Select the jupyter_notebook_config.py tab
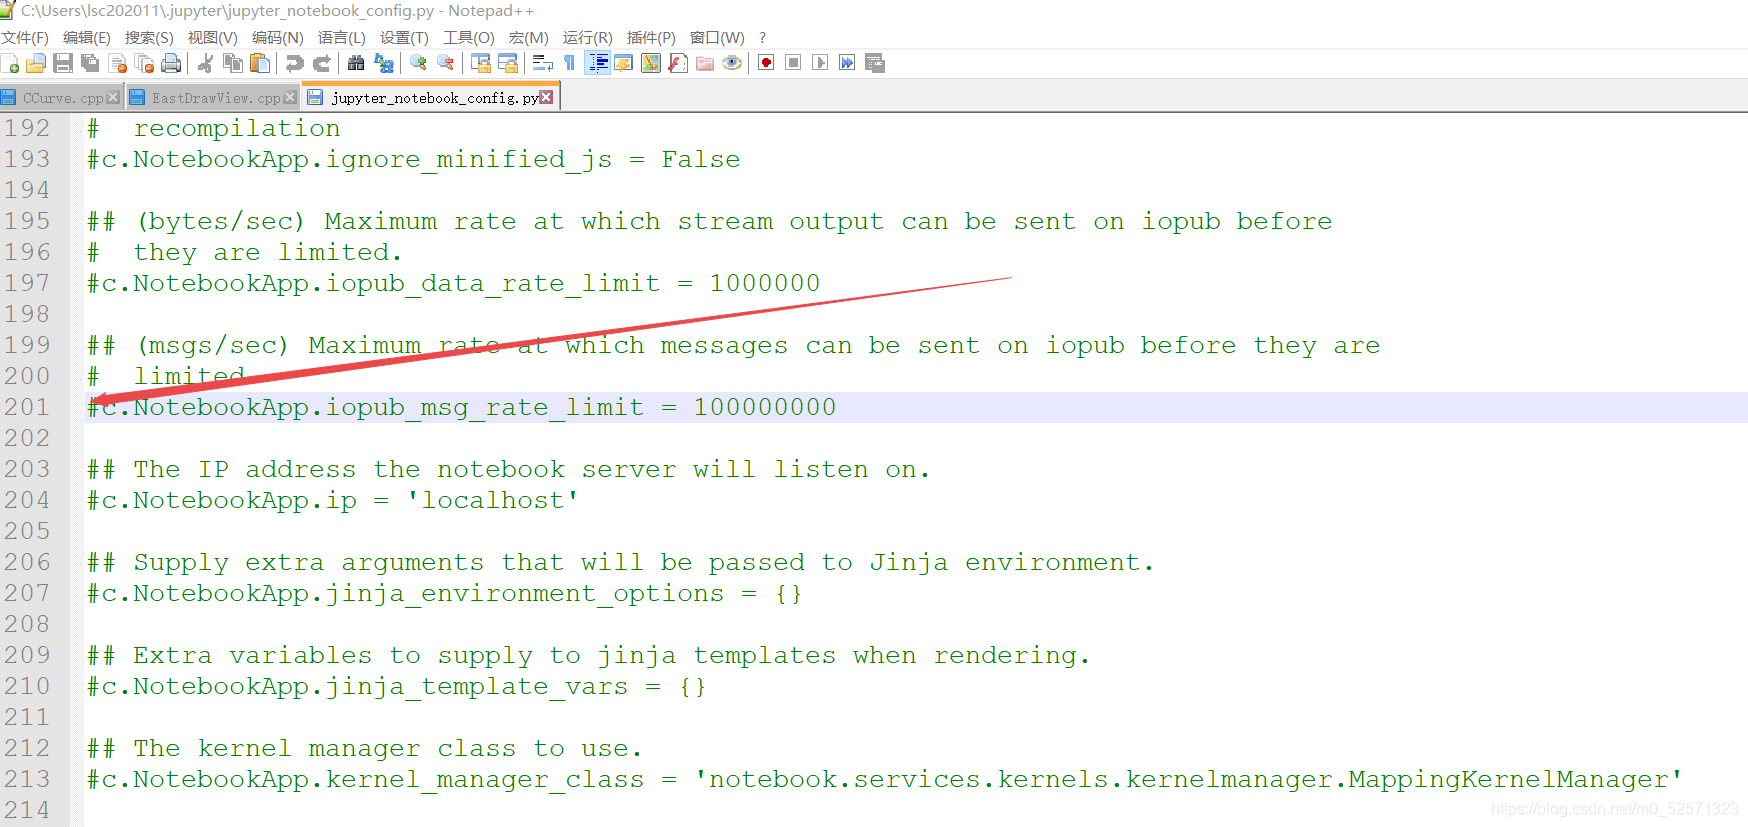1748x827 pixels. [430, 97]
